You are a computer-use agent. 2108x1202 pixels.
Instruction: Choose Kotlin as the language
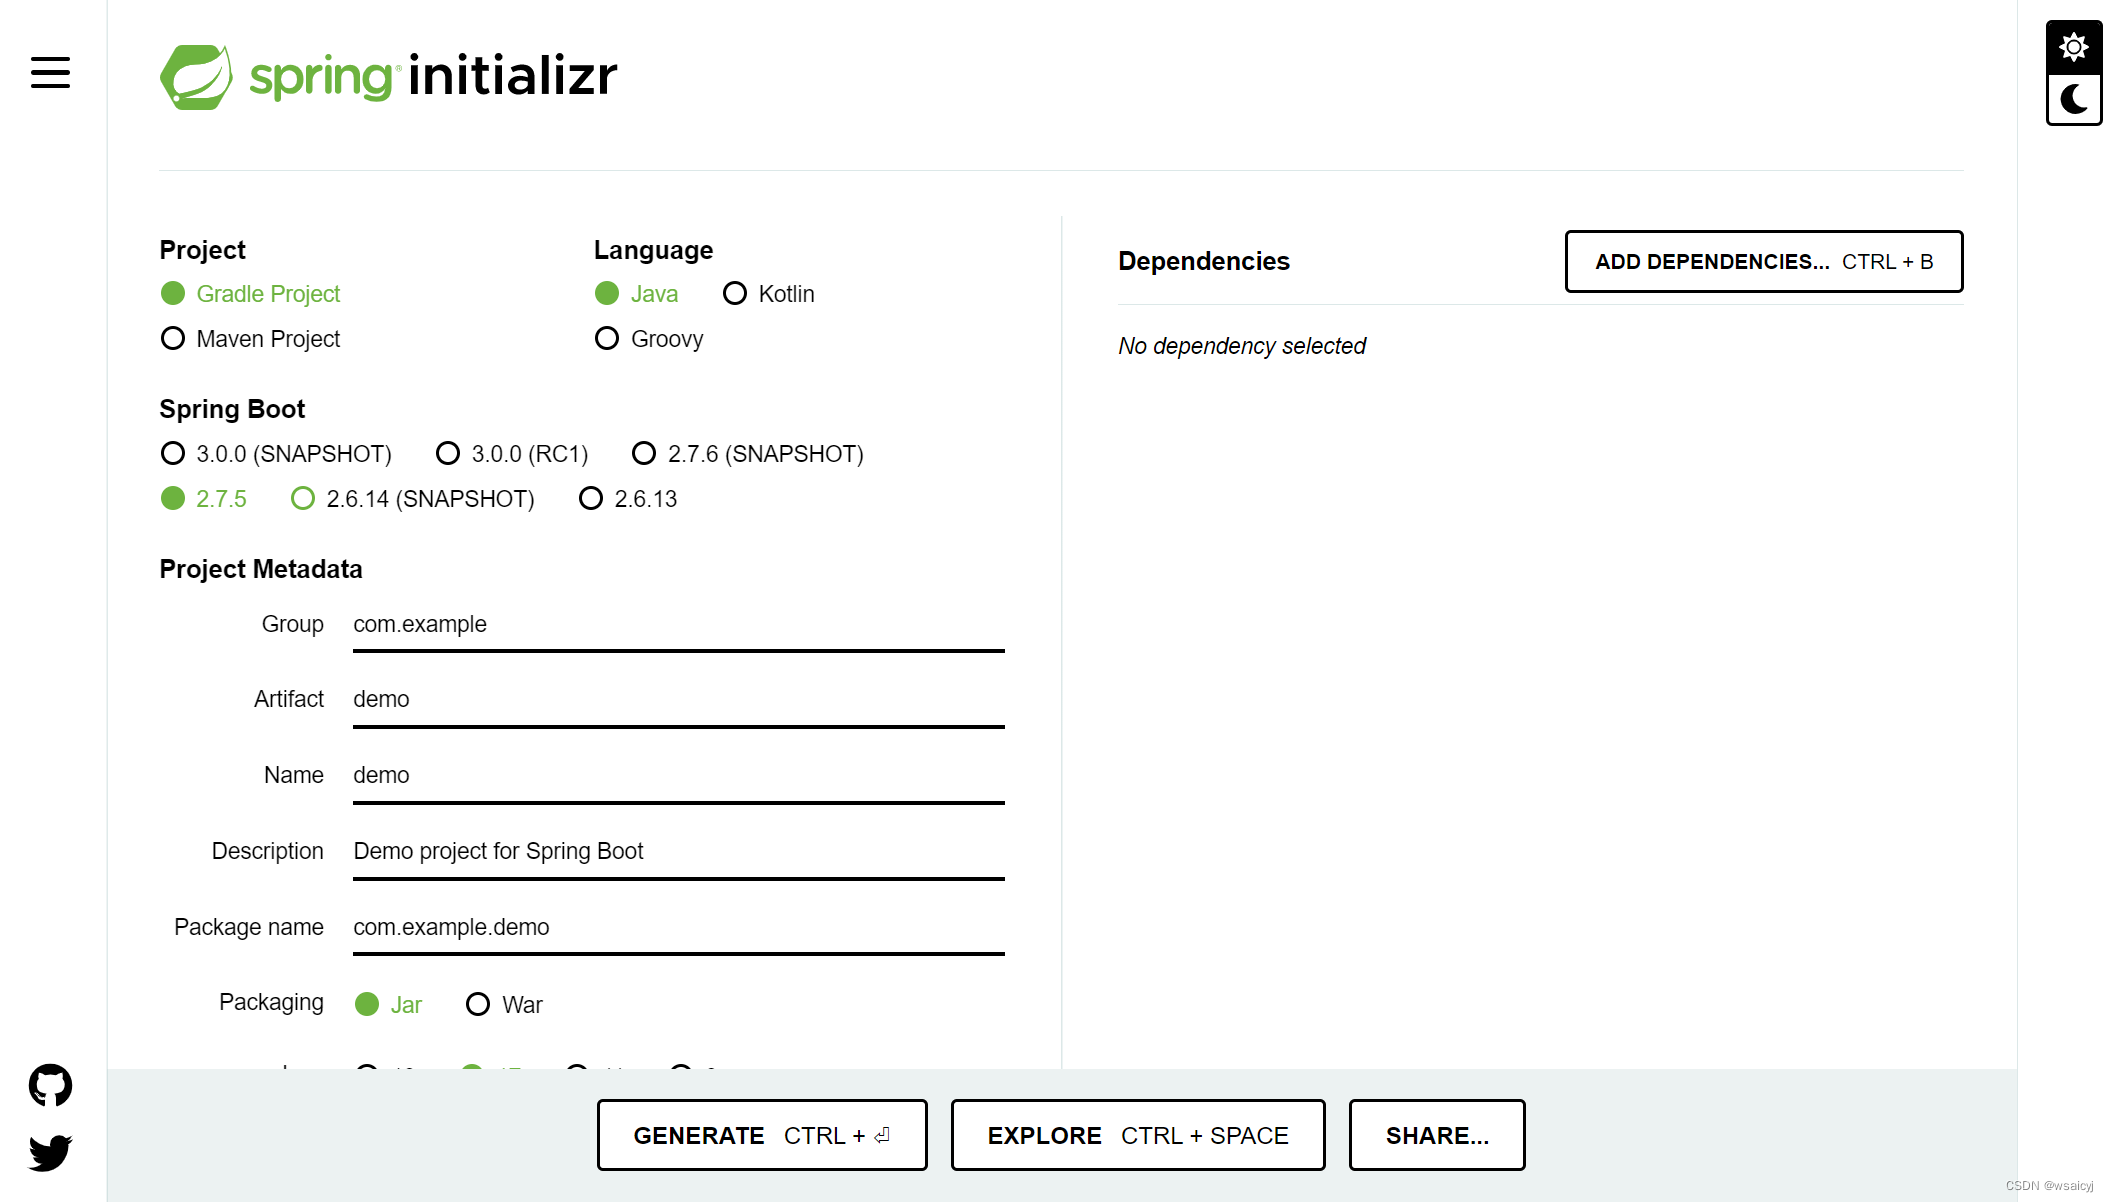768,293
